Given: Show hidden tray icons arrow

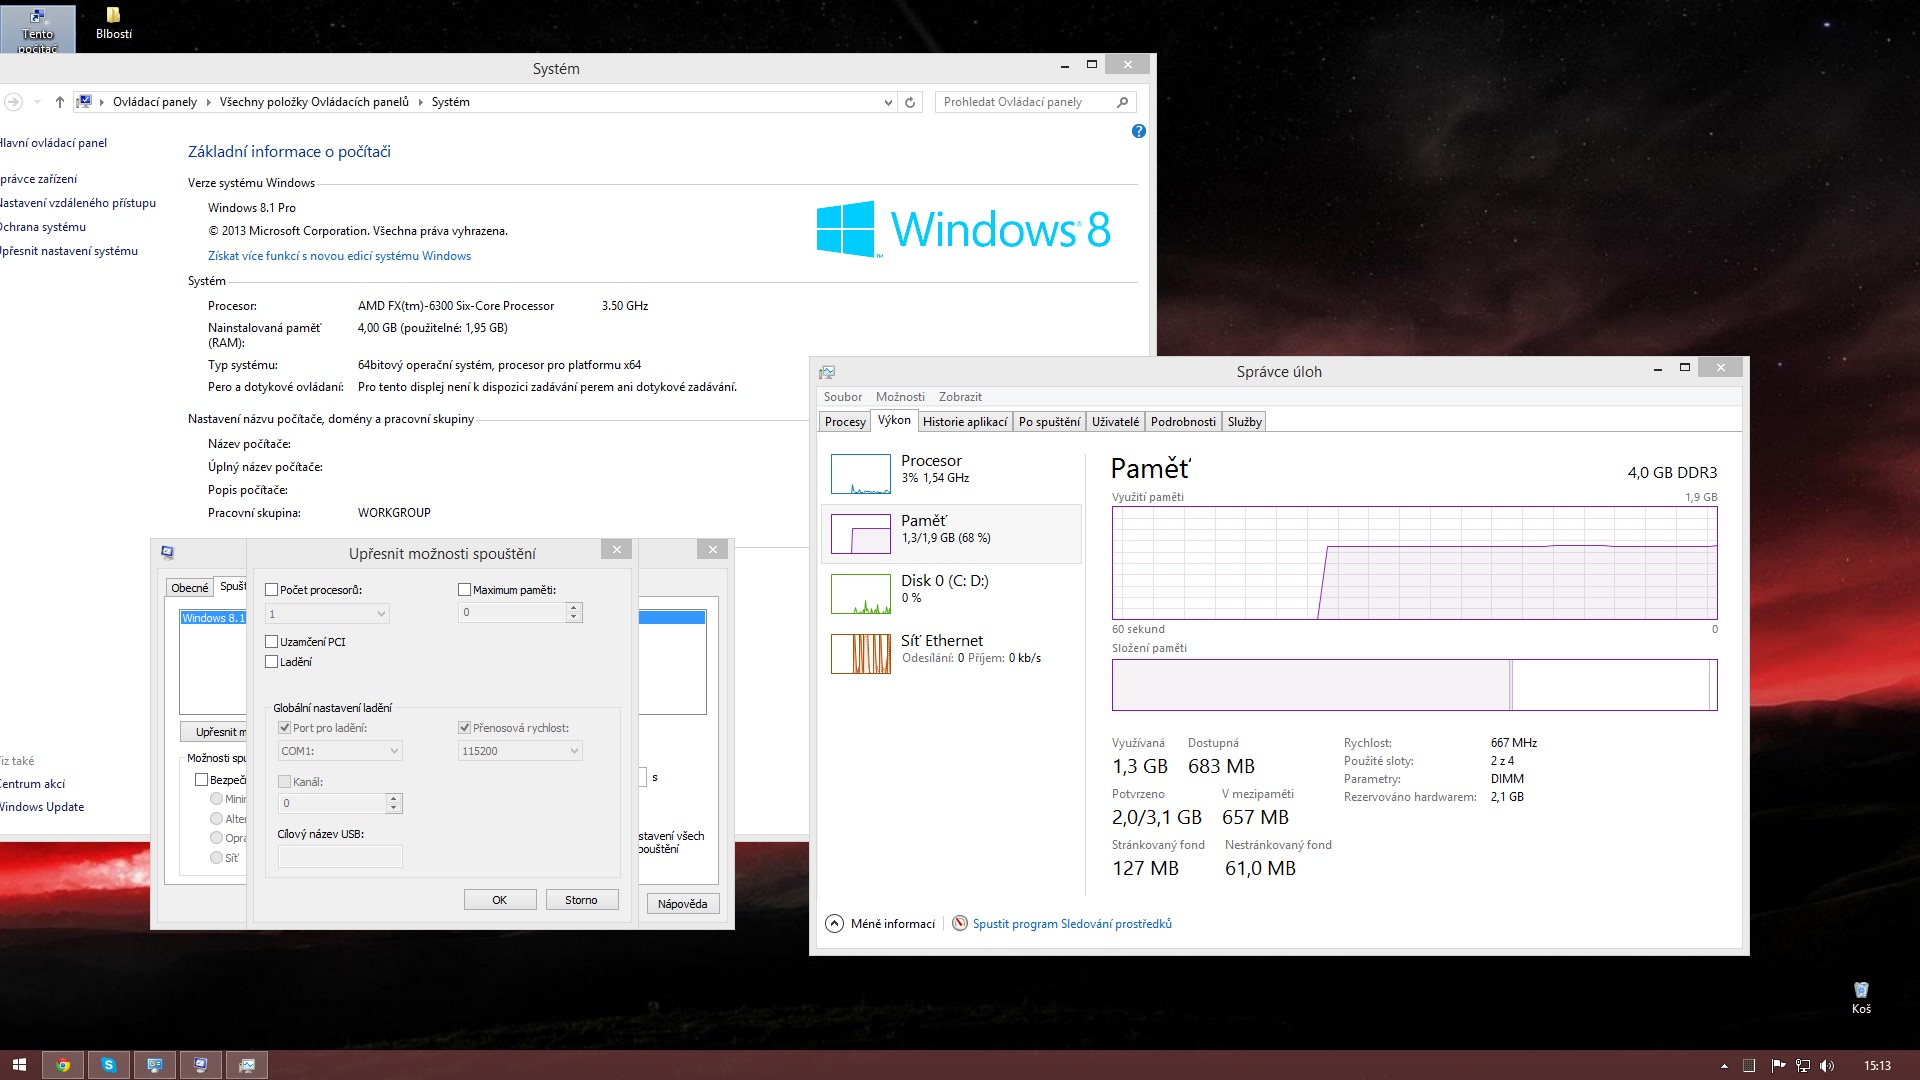Looking at the screenshot, I should [x=1724, y=1066].
